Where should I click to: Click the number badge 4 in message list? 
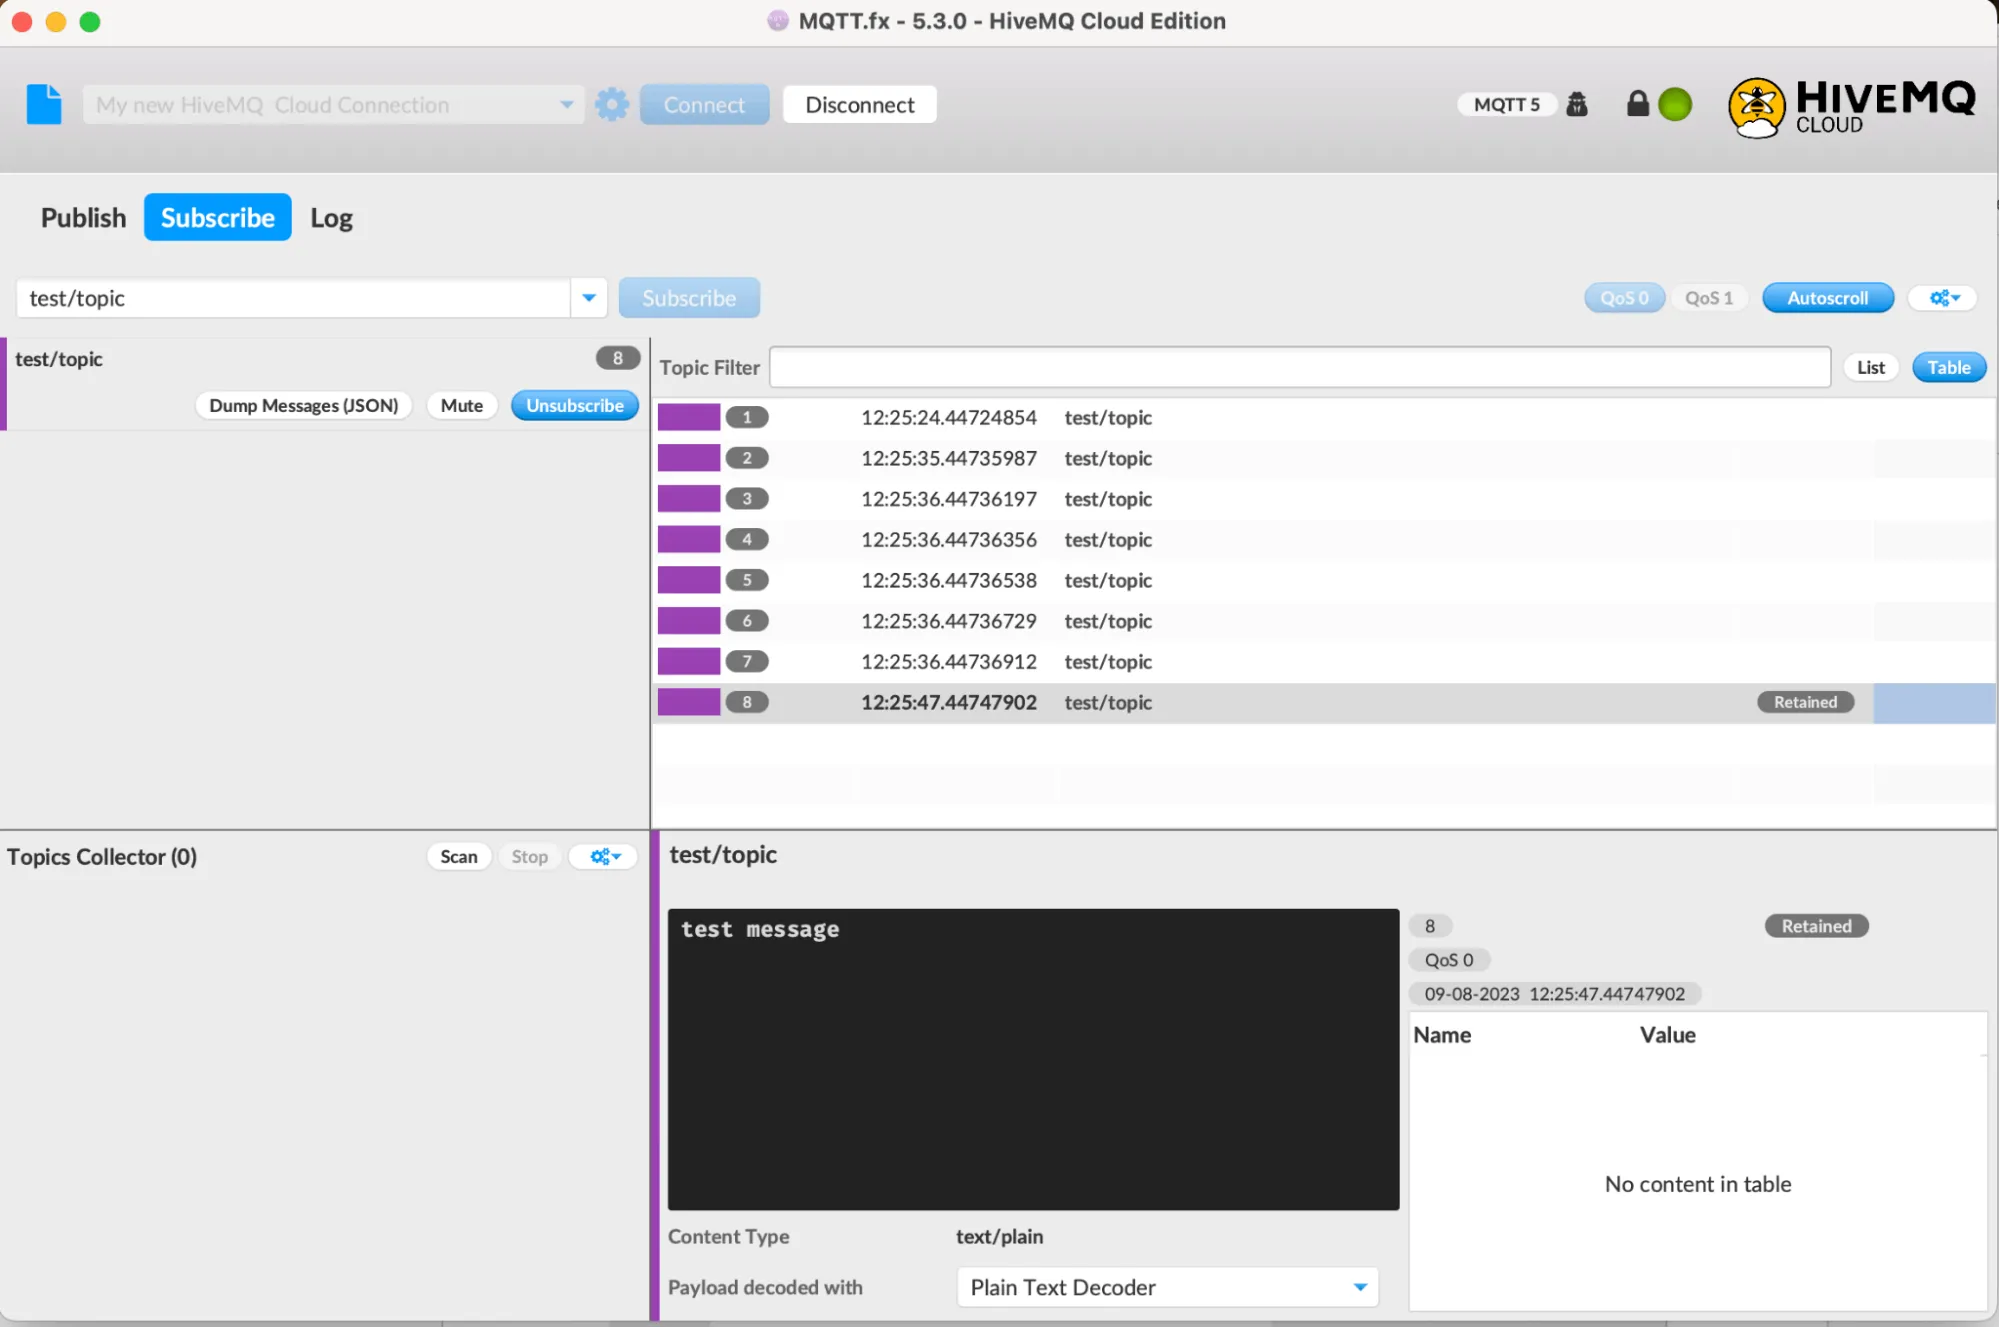click(x=746, y=539)
